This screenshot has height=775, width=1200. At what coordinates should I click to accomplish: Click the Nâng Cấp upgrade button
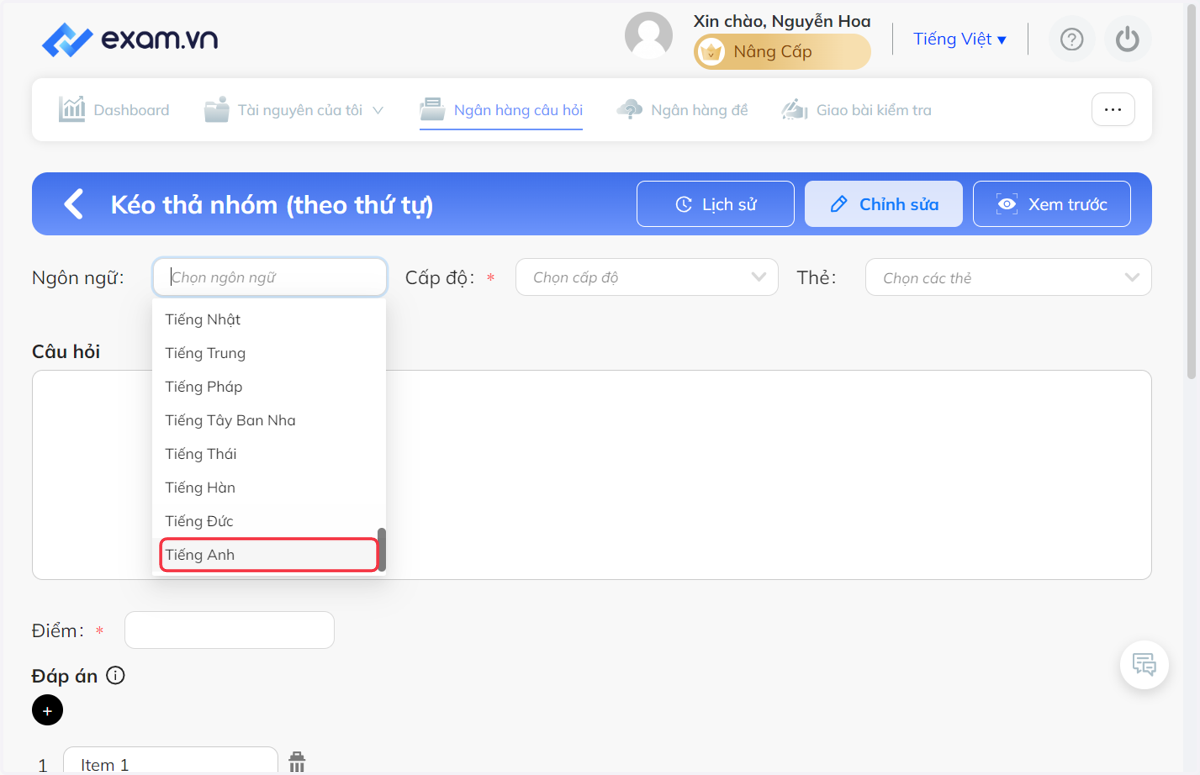click(x=782, y=52)
